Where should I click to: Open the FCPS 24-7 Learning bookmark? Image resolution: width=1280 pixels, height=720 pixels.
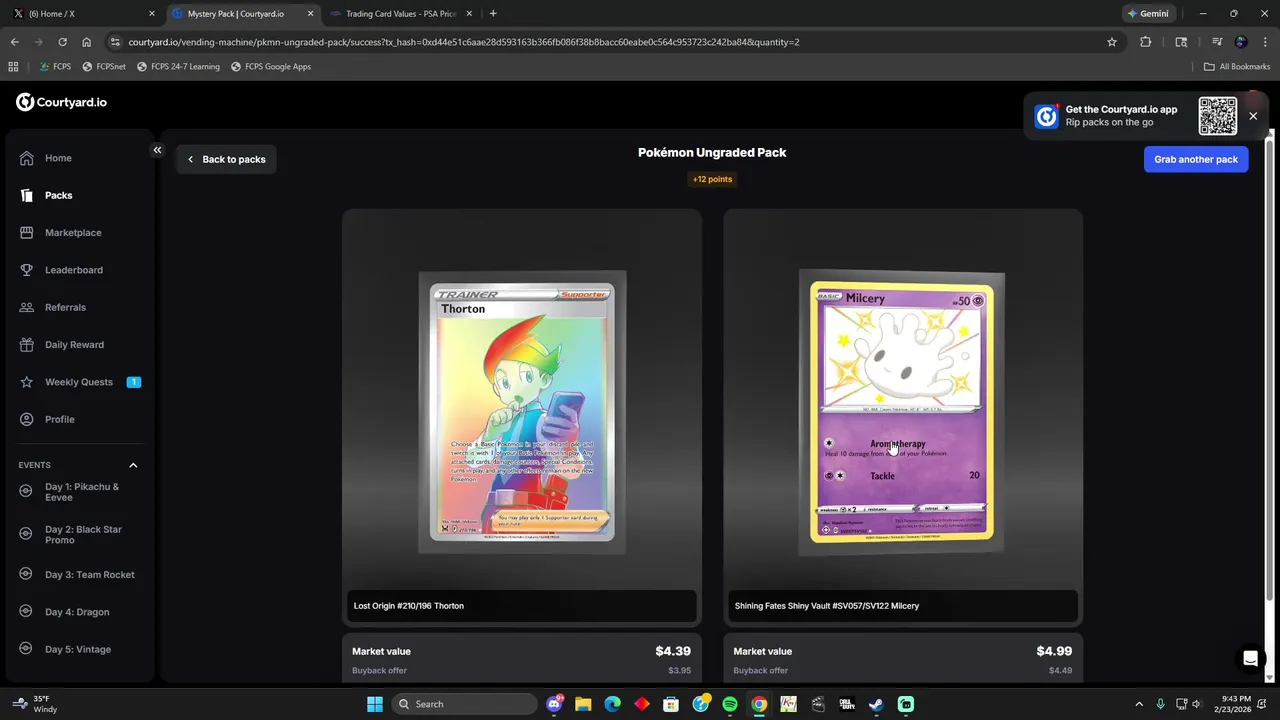[178, 67]
